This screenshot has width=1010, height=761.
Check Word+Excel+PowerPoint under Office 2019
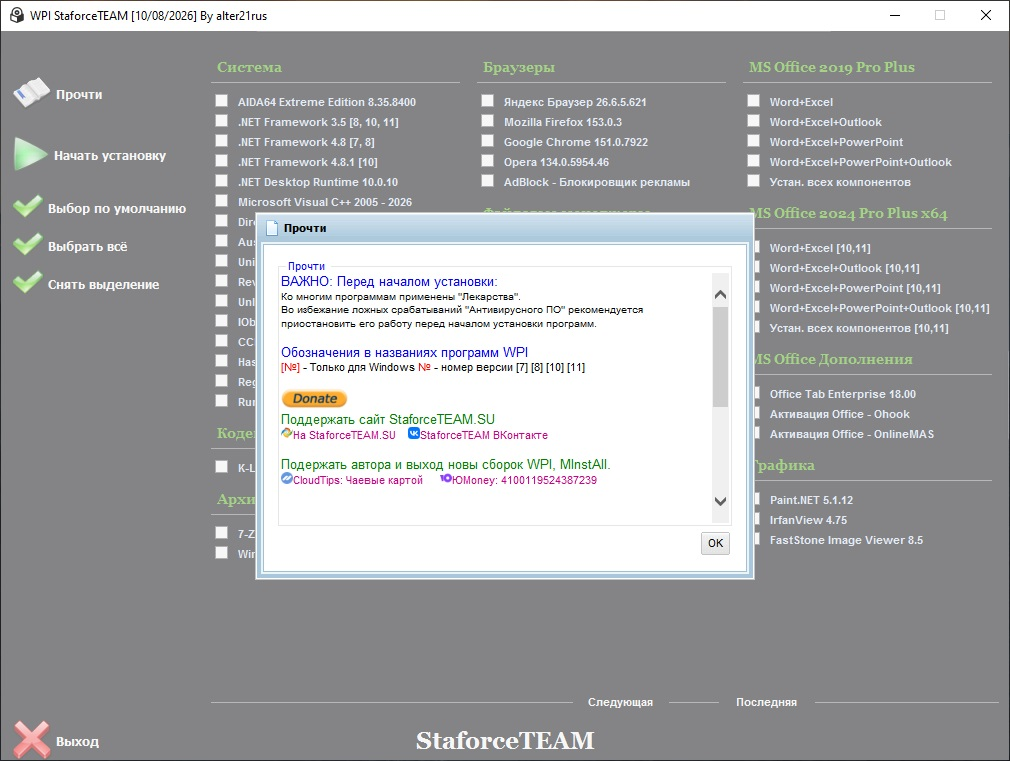coord(754,140)
